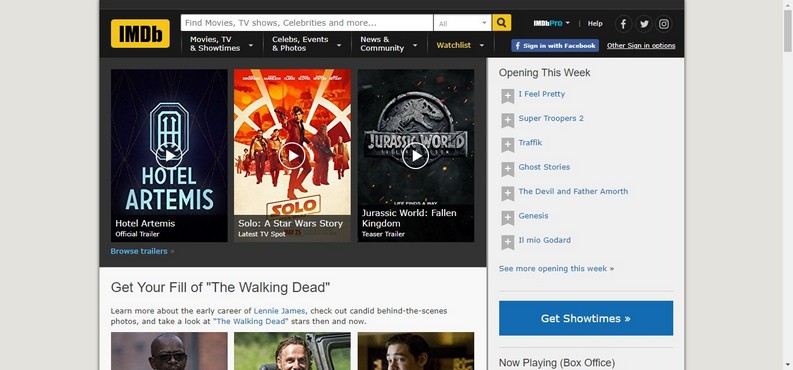This screenshot has height=370, width=793.
Task: Add Ghost Stories to watchlist
Action: (507, 169)
